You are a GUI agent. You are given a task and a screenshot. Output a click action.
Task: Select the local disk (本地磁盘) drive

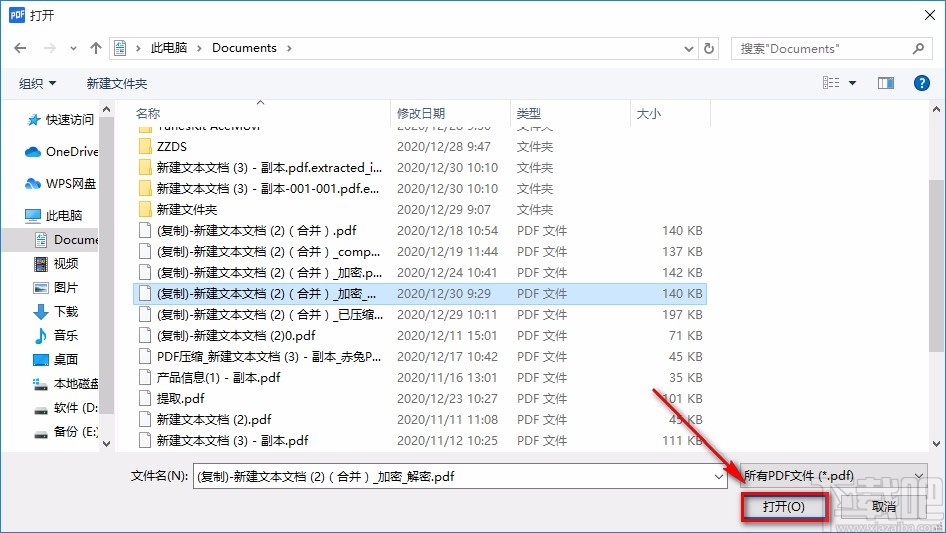tap(66, 383)
